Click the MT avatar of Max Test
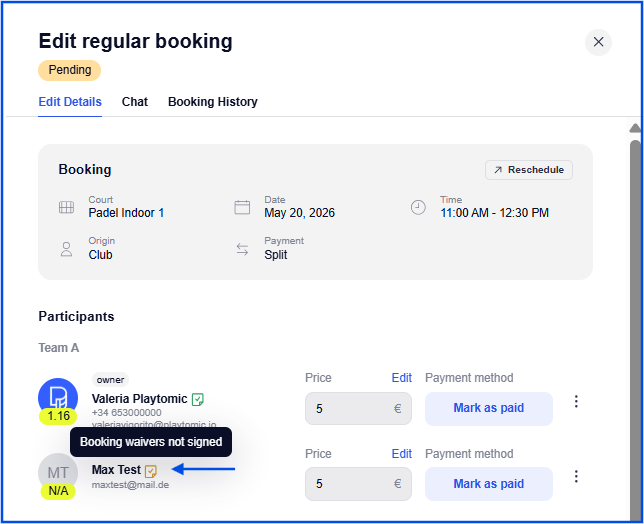Image resolution: width=644 pixels, height=524 pixels. (x=58, y=473)
